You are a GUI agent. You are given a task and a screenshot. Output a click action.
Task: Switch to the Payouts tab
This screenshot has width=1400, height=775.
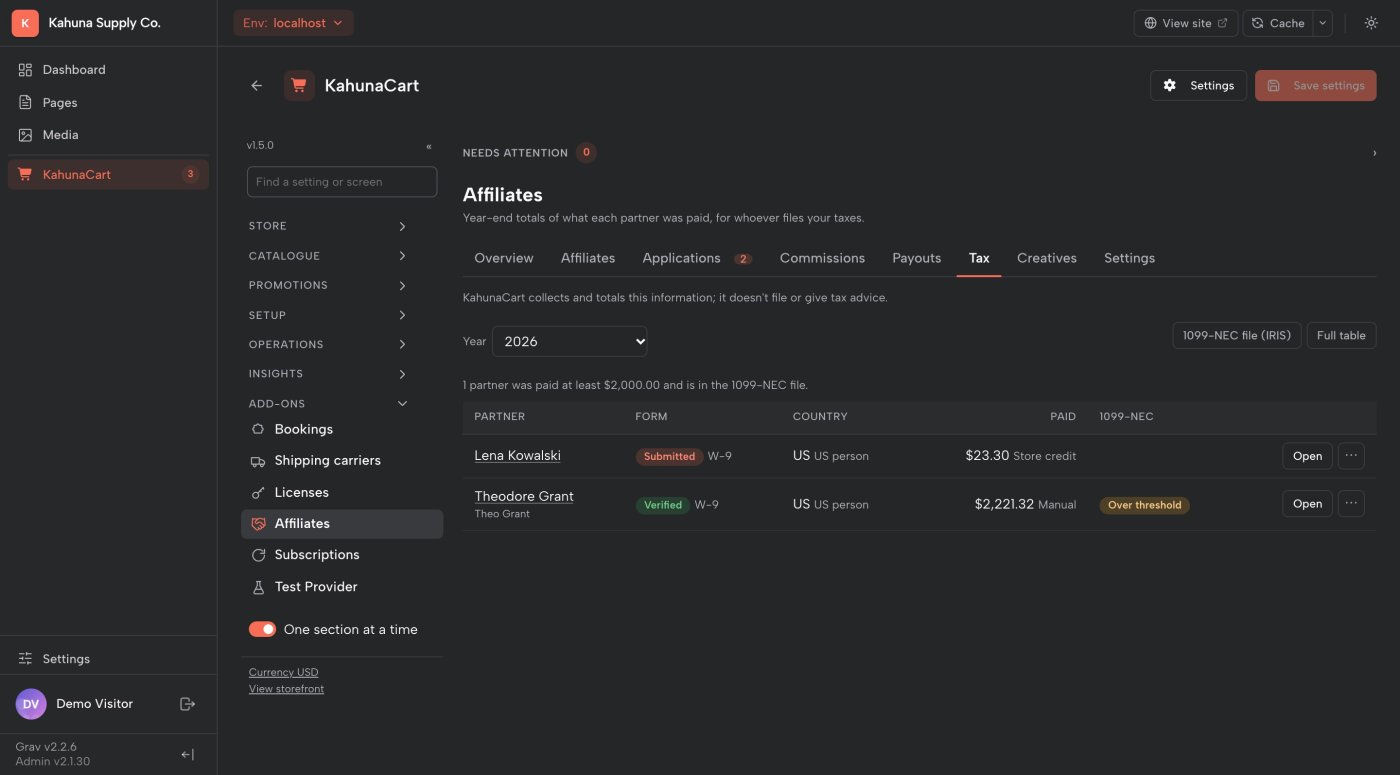(917, 258)
